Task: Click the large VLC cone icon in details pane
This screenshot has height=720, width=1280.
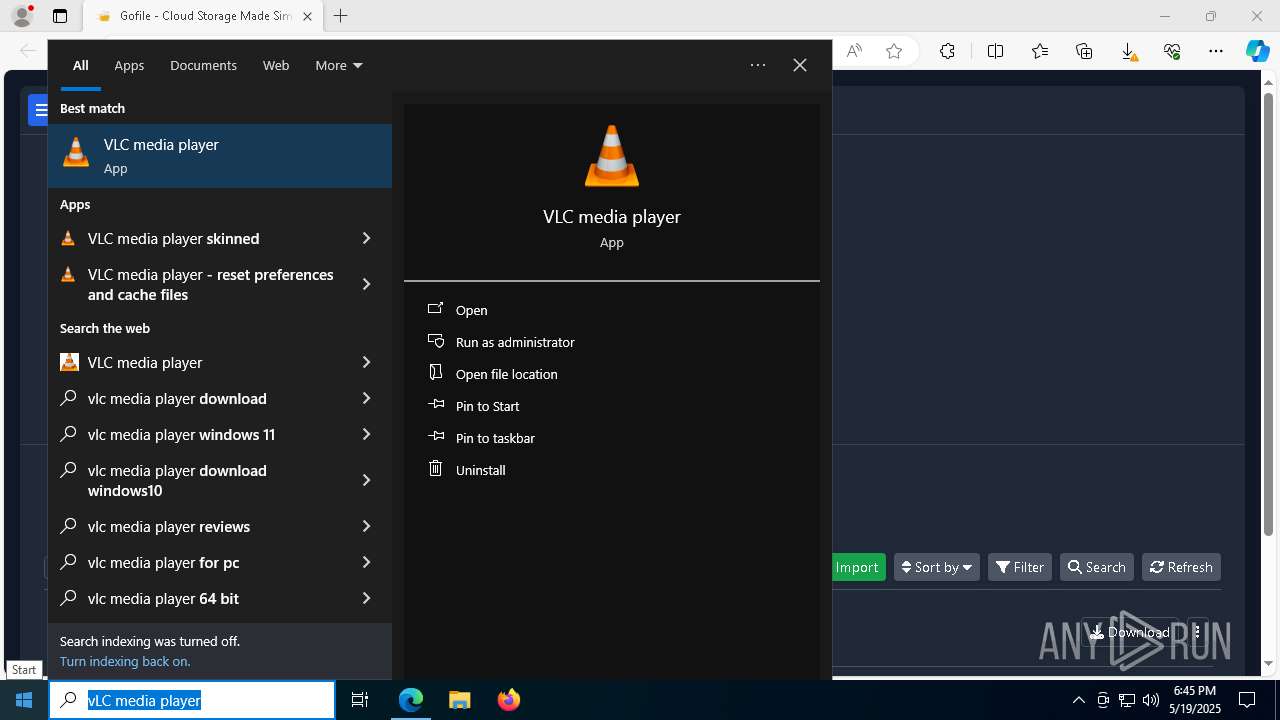Action: 611,156
